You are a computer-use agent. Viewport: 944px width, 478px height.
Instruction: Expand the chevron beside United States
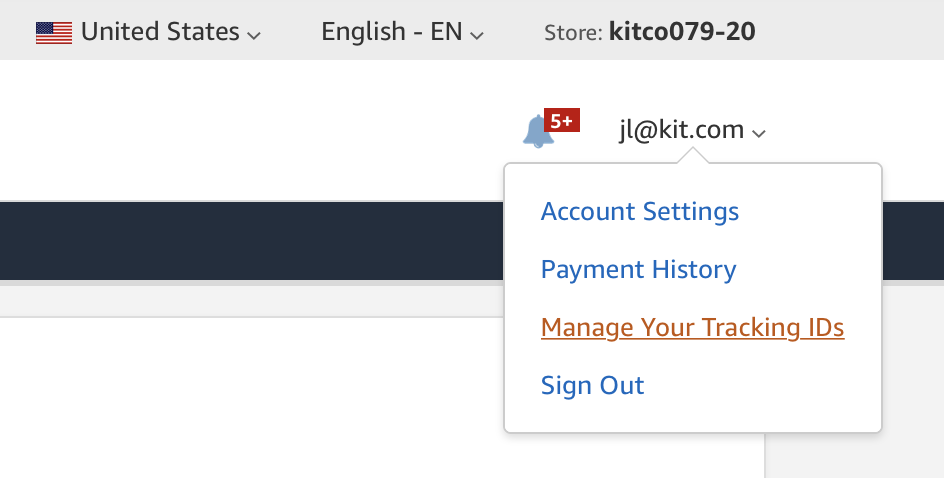[254, 35]
